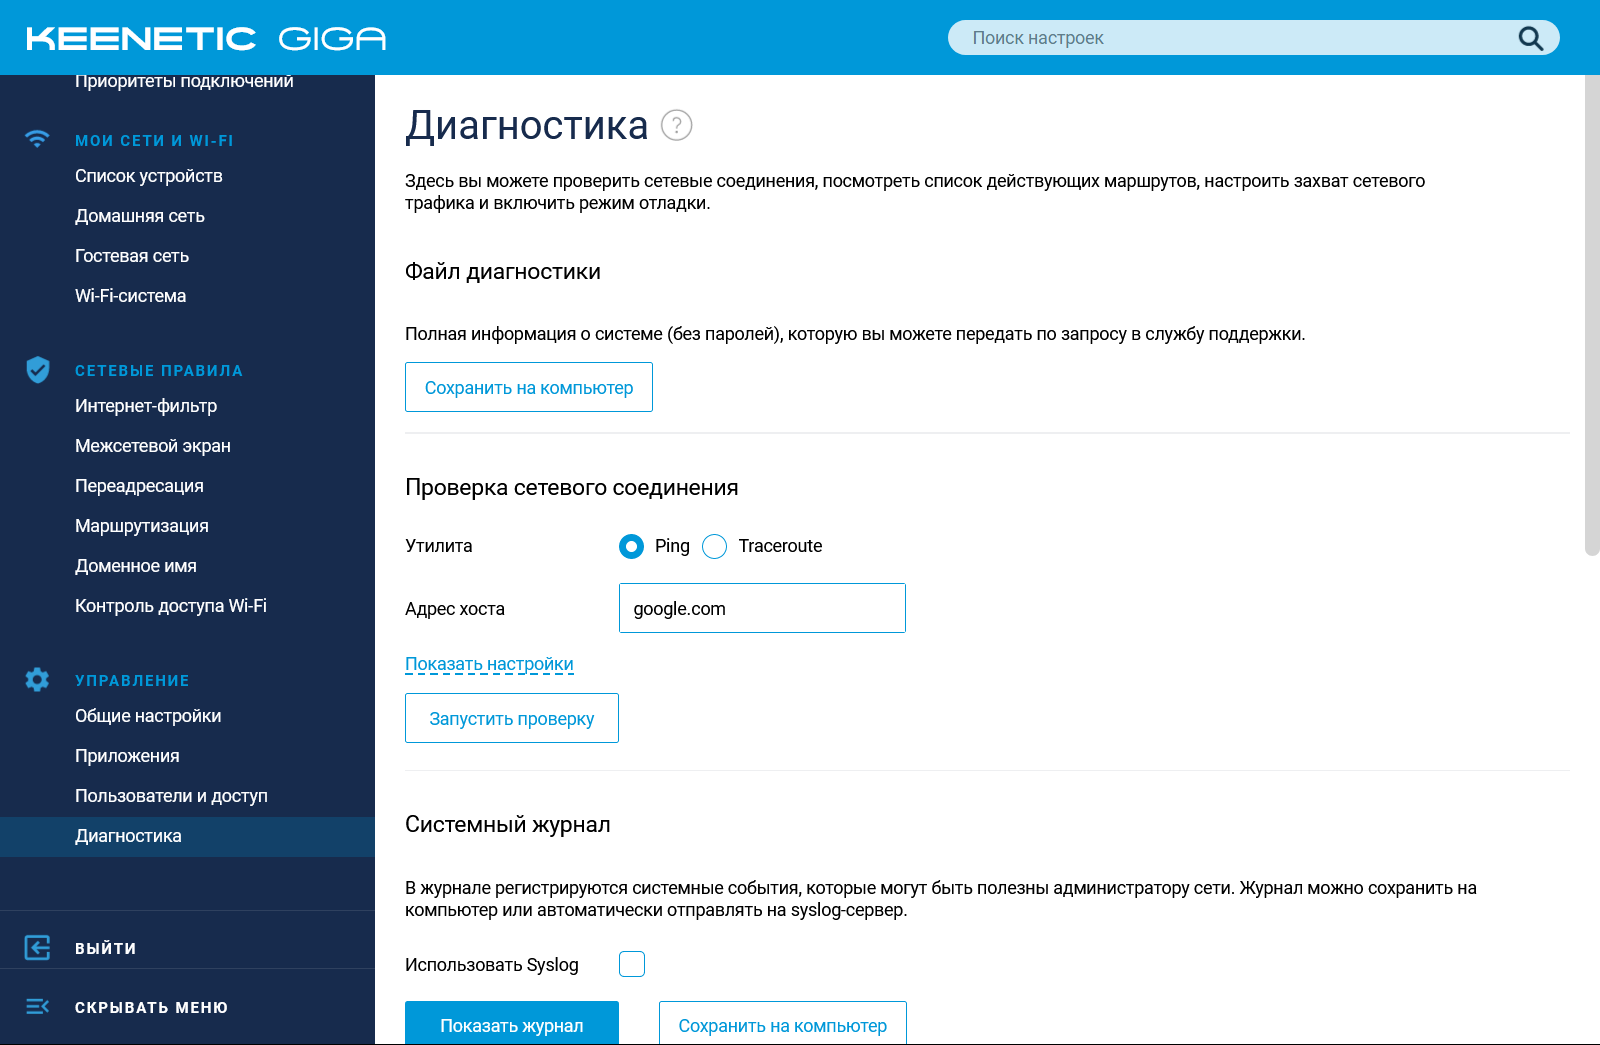Click Управление heading
This screenshot has width=1600, height=1045.
coord(132,681)
